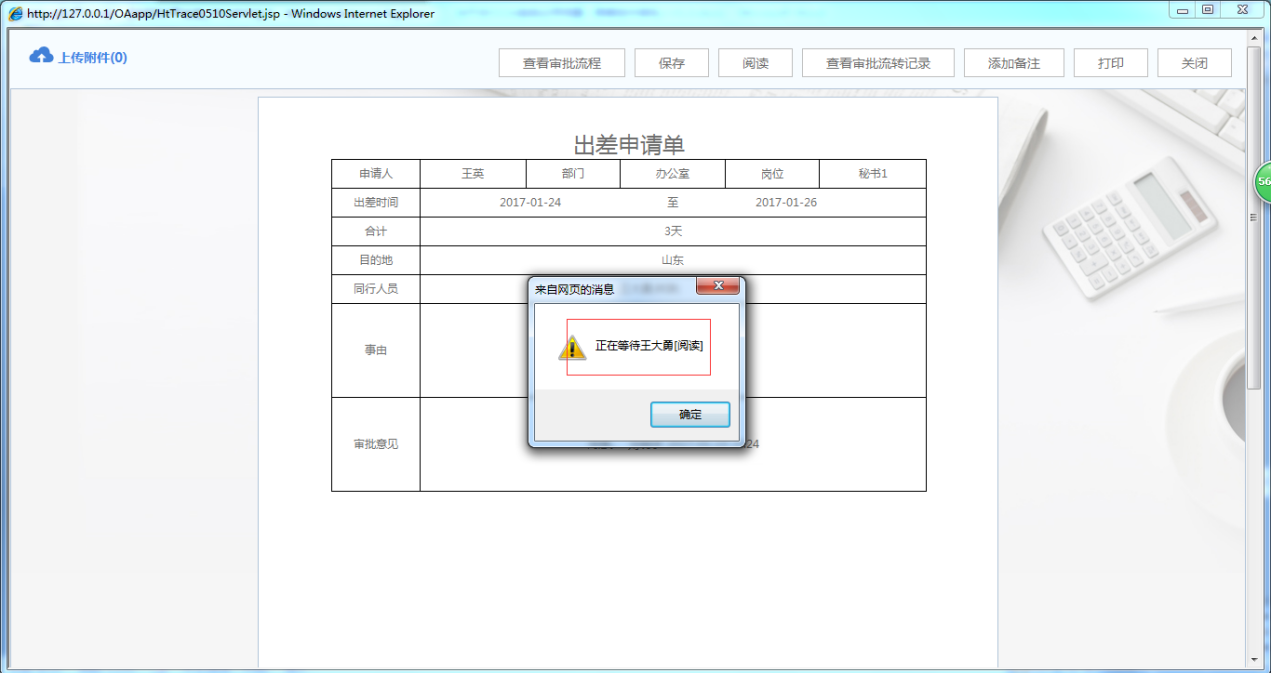The width and height of the screenshot is (1271, 673).
Task: Confirm the dialog by clicking 确定
Action: [x=690, y=414]
